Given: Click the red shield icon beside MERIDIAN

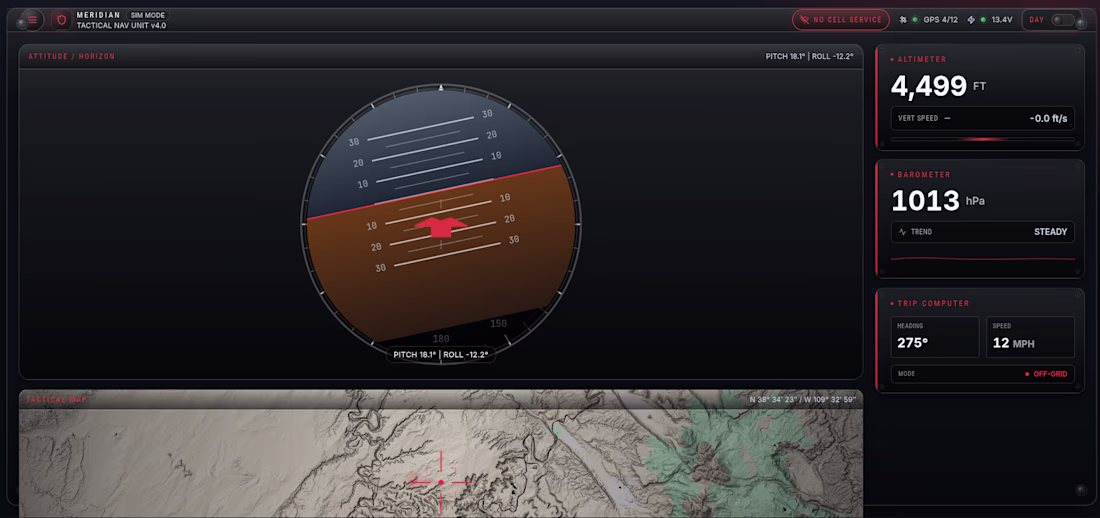Looking at the screenshot, I should pyautogui.click(x=62, y=20).
